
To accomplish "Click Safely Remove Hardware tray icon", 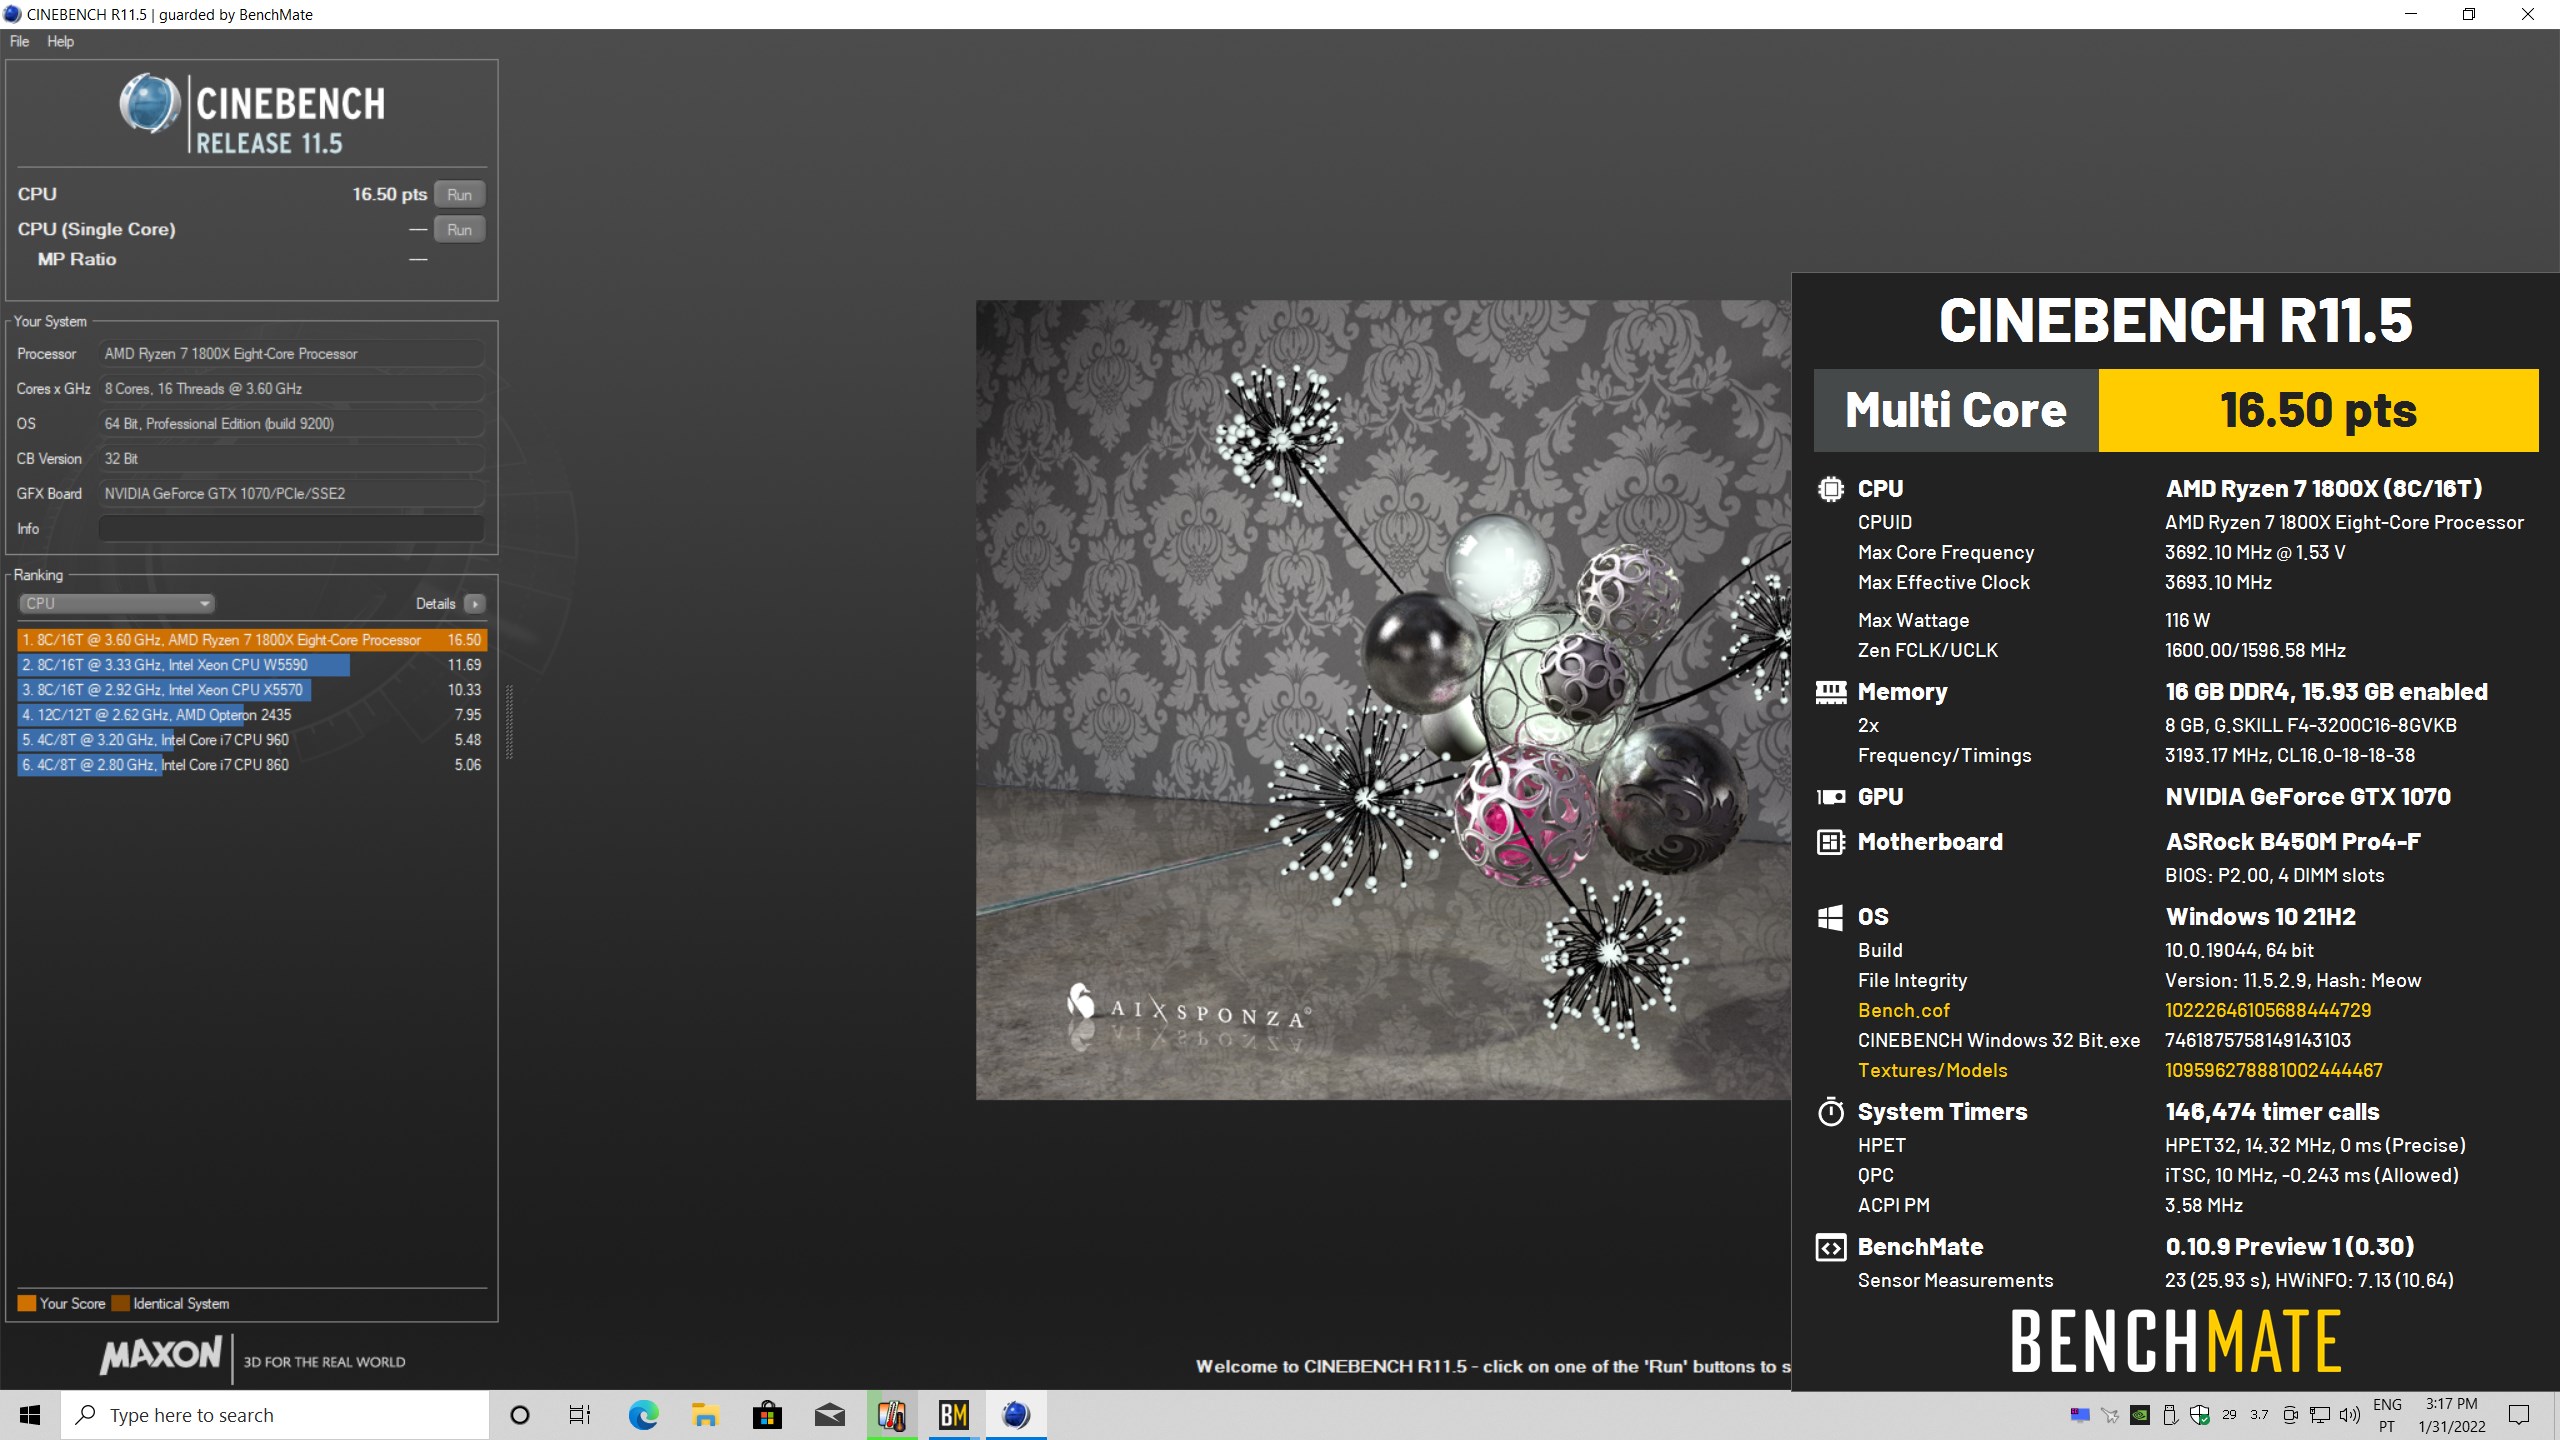I will (2170, 1415).
